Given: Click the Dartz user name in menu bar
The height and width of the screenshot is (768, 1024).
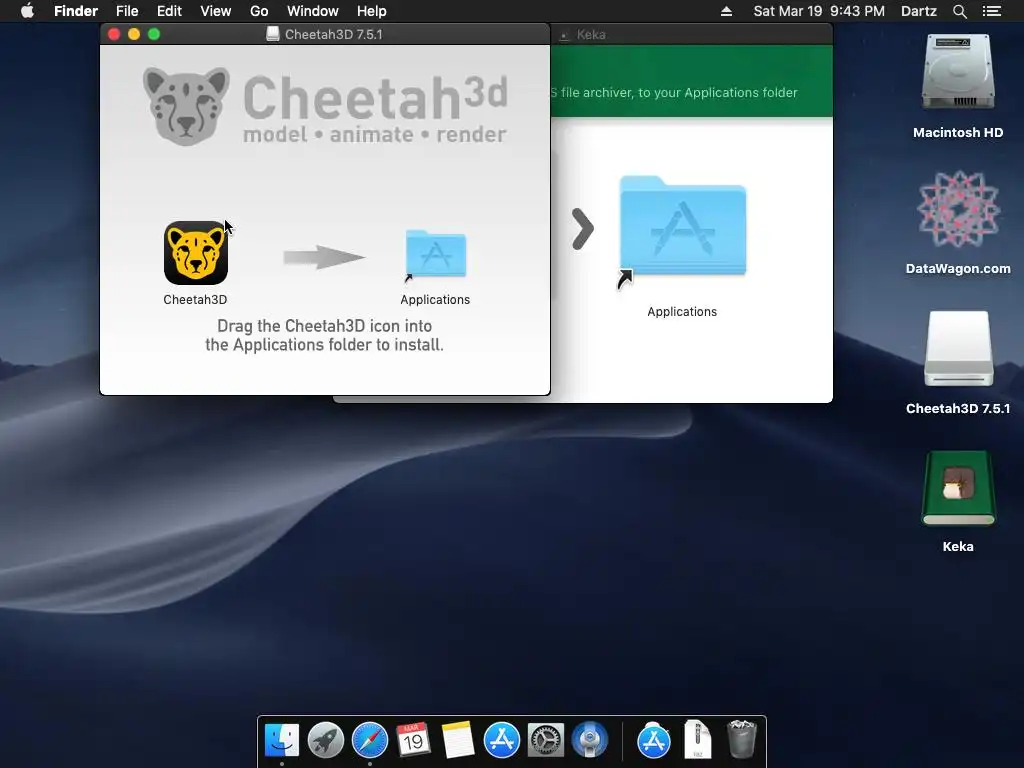Looking at the screenshot, I should [x=918, y=11].
